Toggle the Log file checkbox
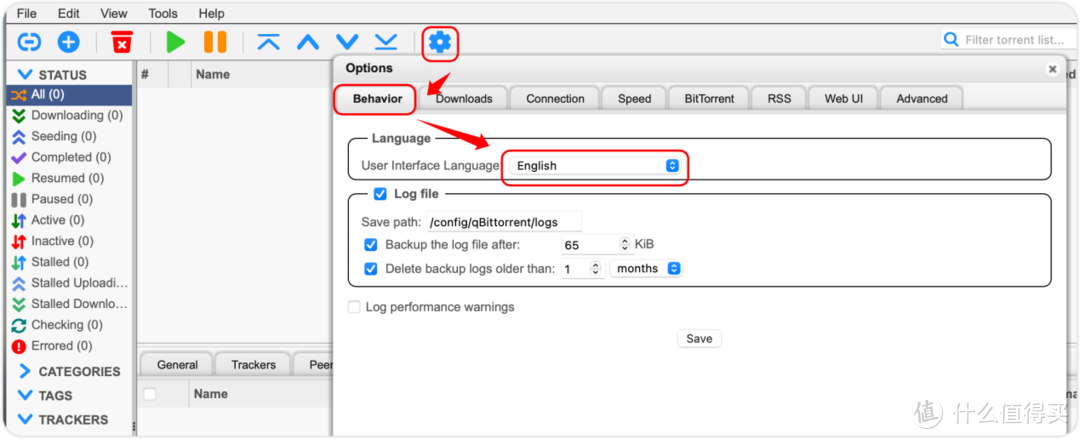The height and width of the screenshot is (439, 1080). pyautogui.click(x=380, y=194)
